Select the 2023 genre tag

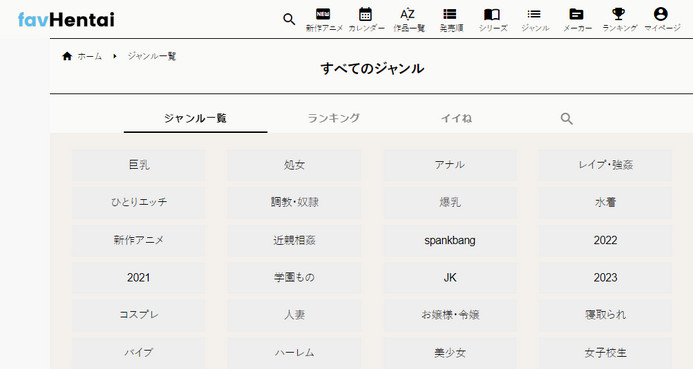[x=605, y=278]
